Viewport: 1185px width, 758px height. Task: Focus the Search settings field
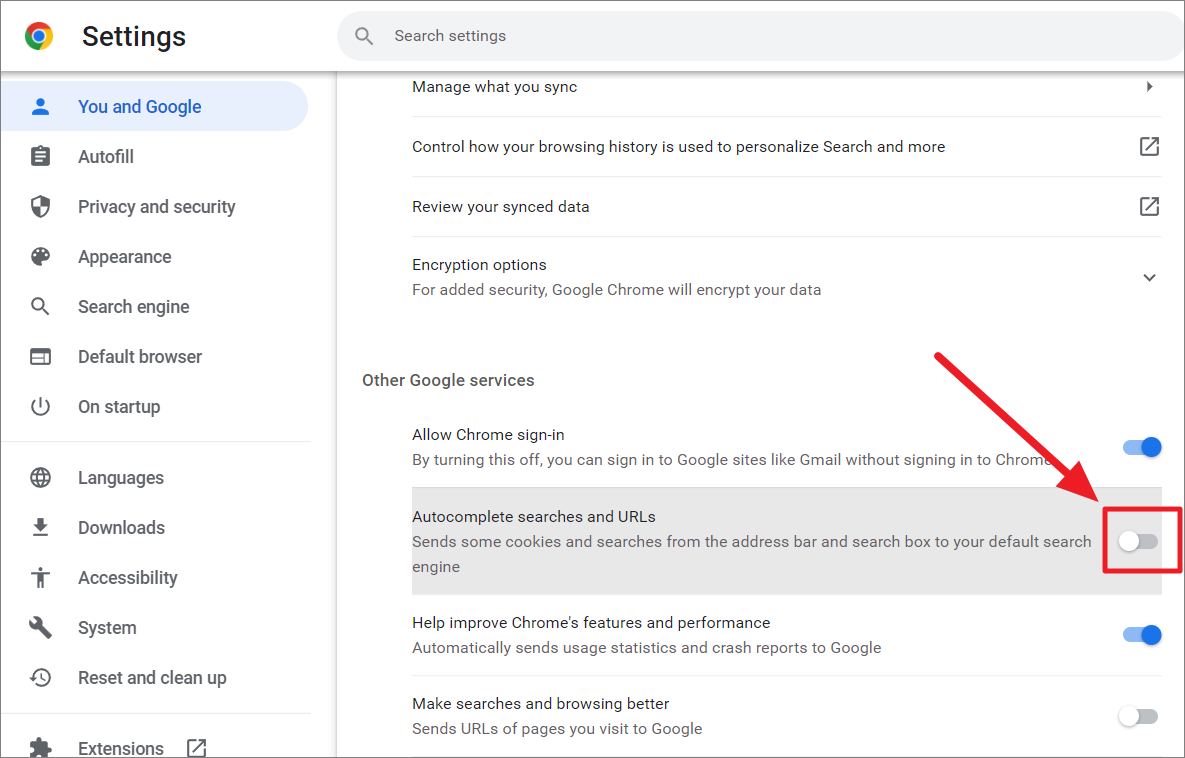[760, 36]
